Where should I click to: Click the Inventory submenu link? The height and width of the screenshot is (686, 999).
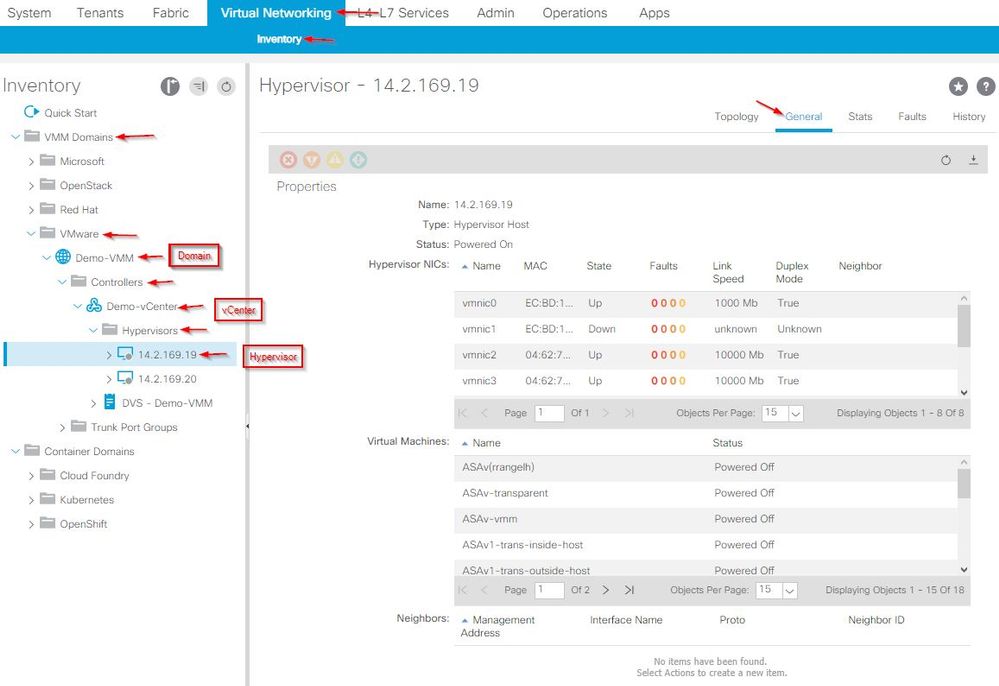pyautogui.click(x=279, y=39)
